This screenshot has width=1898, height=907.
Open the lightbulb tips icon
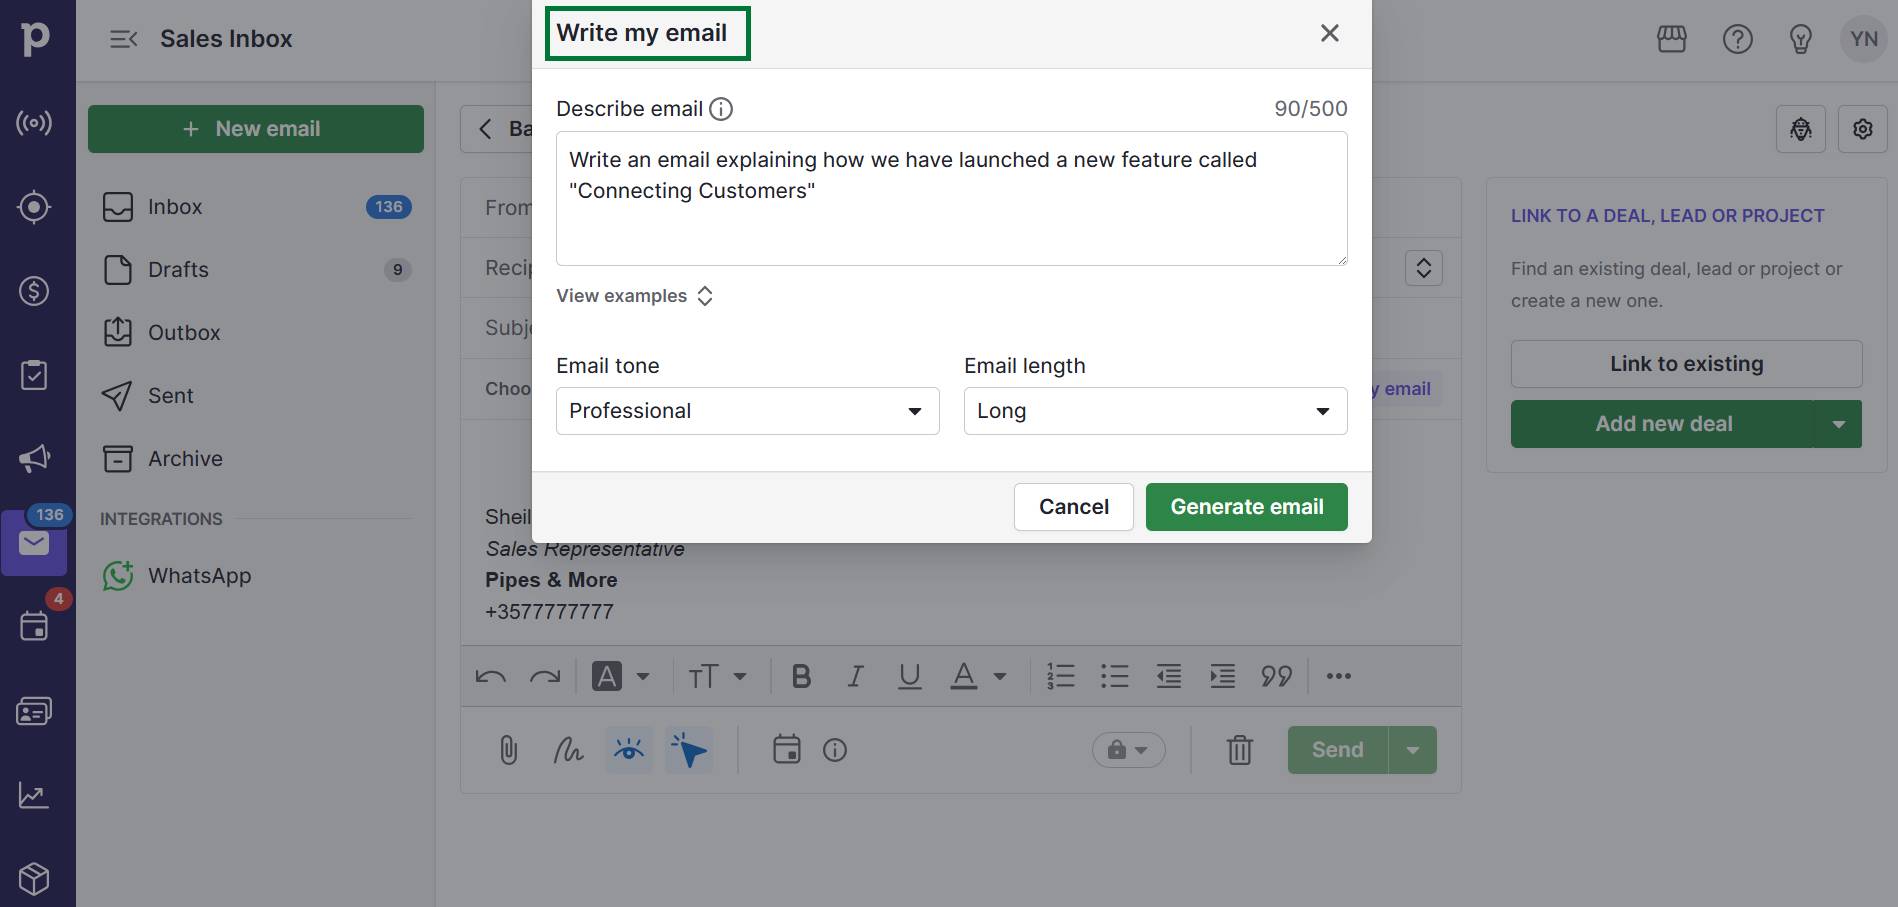click(1801, 39)
